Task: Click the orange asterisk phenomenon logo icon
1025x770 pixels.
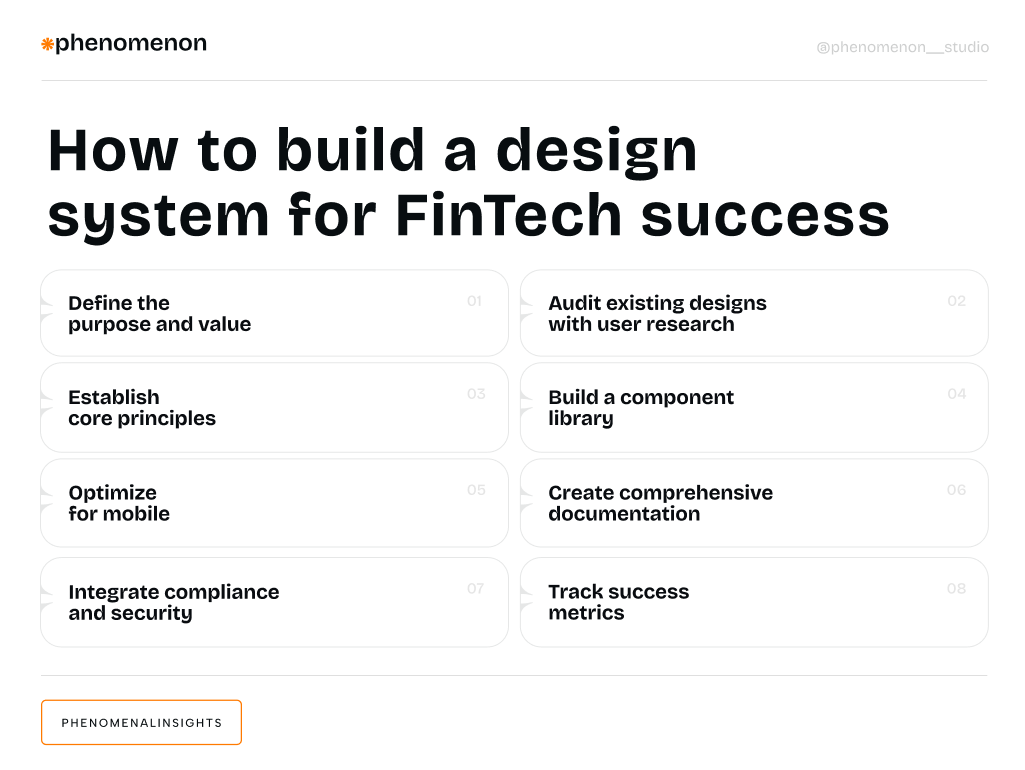Action: click(x=47, y=44)
